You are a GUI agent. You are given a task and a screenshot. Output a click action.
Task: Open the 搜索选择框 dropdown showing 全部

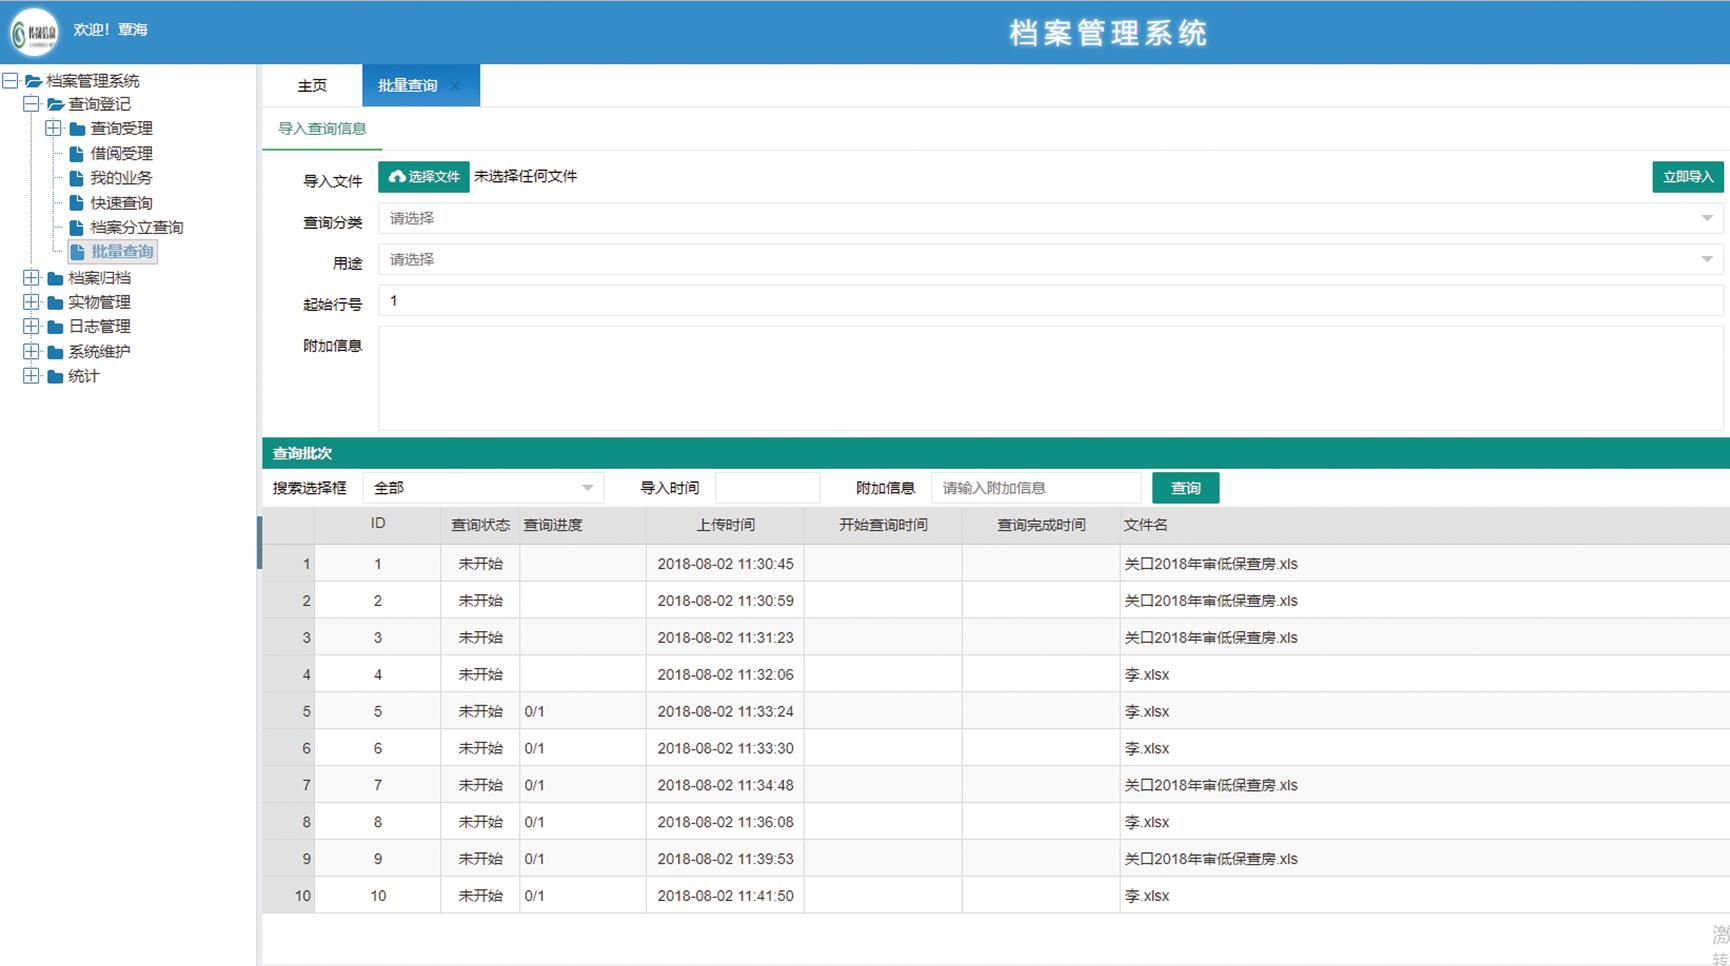(x=483, y=488)
